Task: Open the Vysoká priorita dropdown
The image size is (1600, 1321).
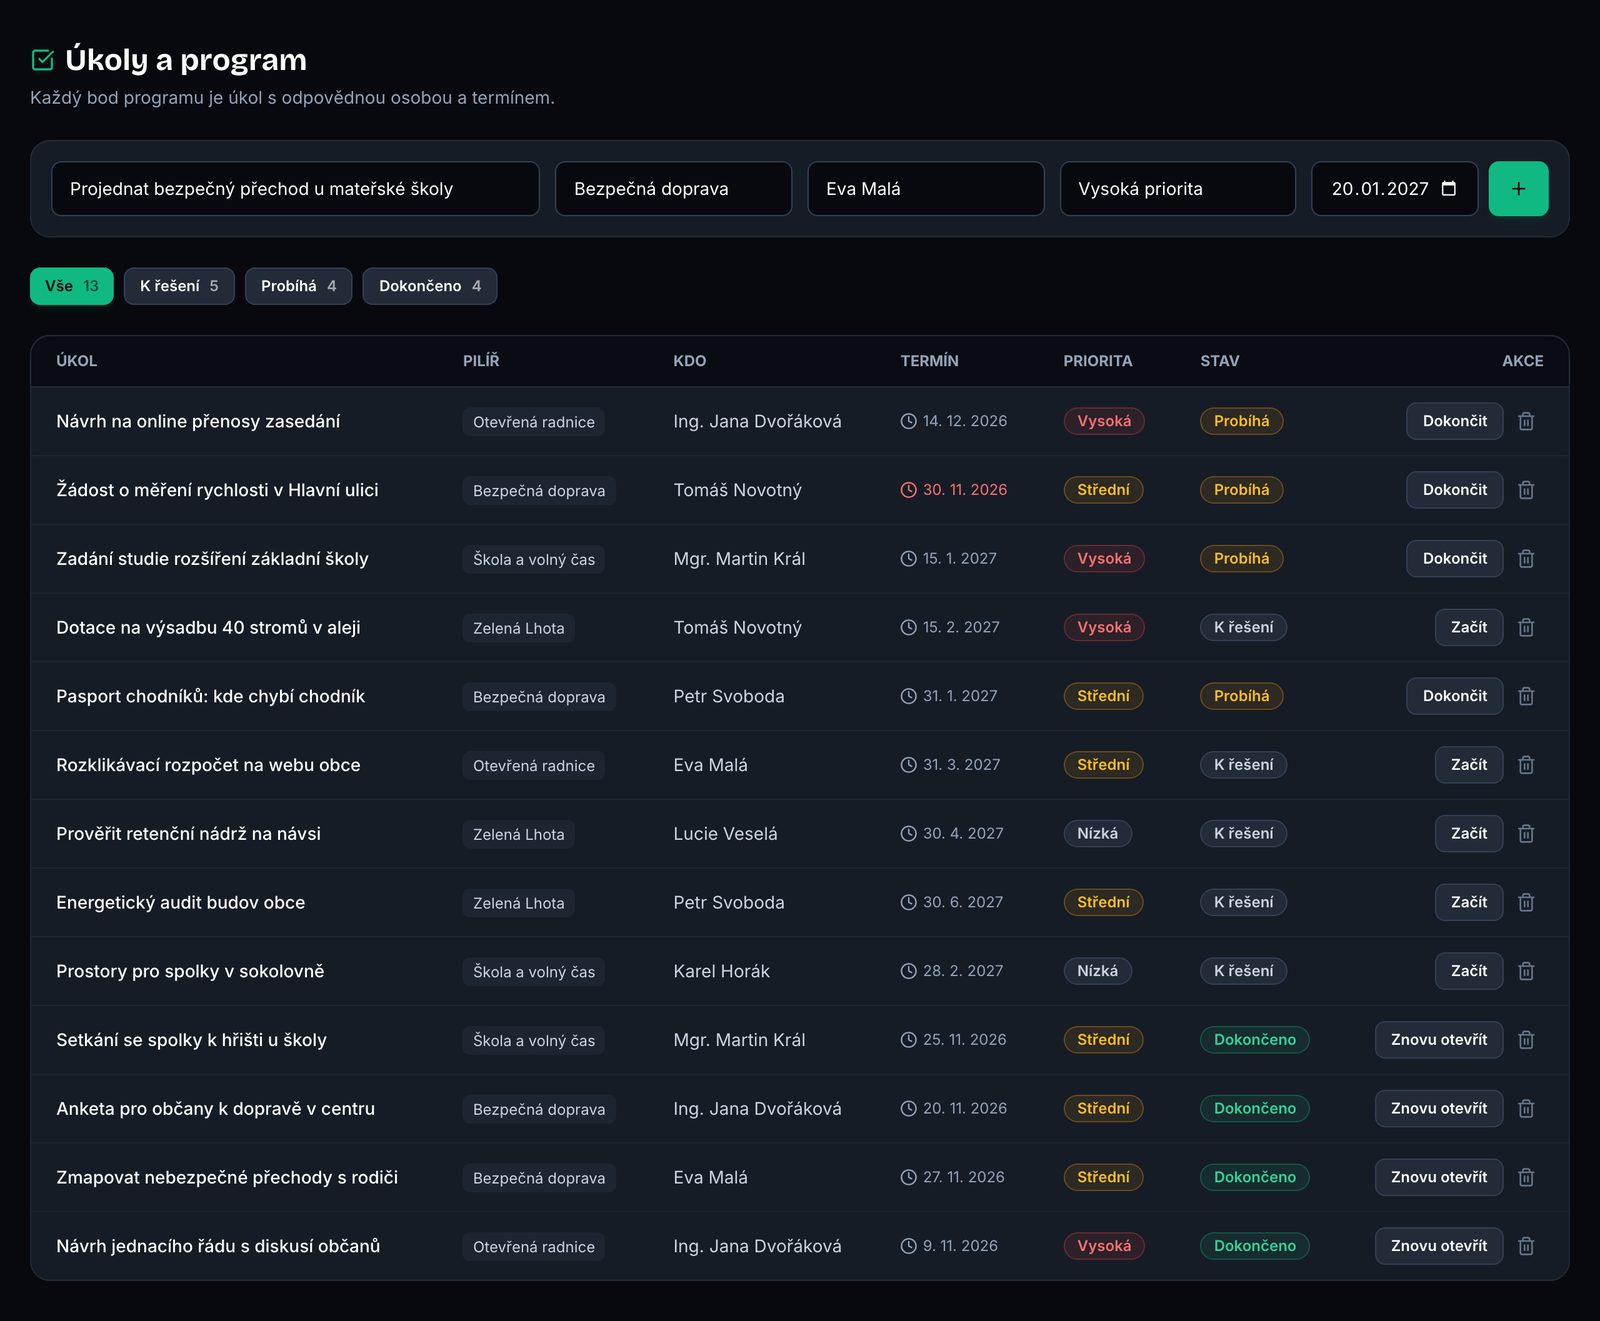Action: click(1178, 189)
